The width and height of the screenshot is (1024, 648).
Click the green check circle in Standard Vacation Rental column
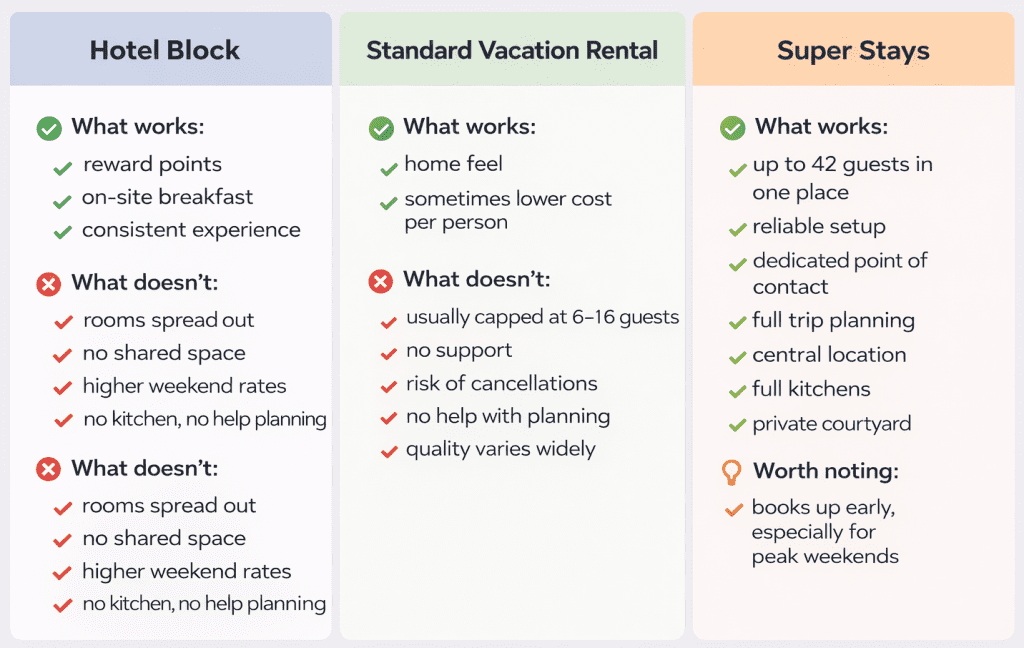[381, 128]
